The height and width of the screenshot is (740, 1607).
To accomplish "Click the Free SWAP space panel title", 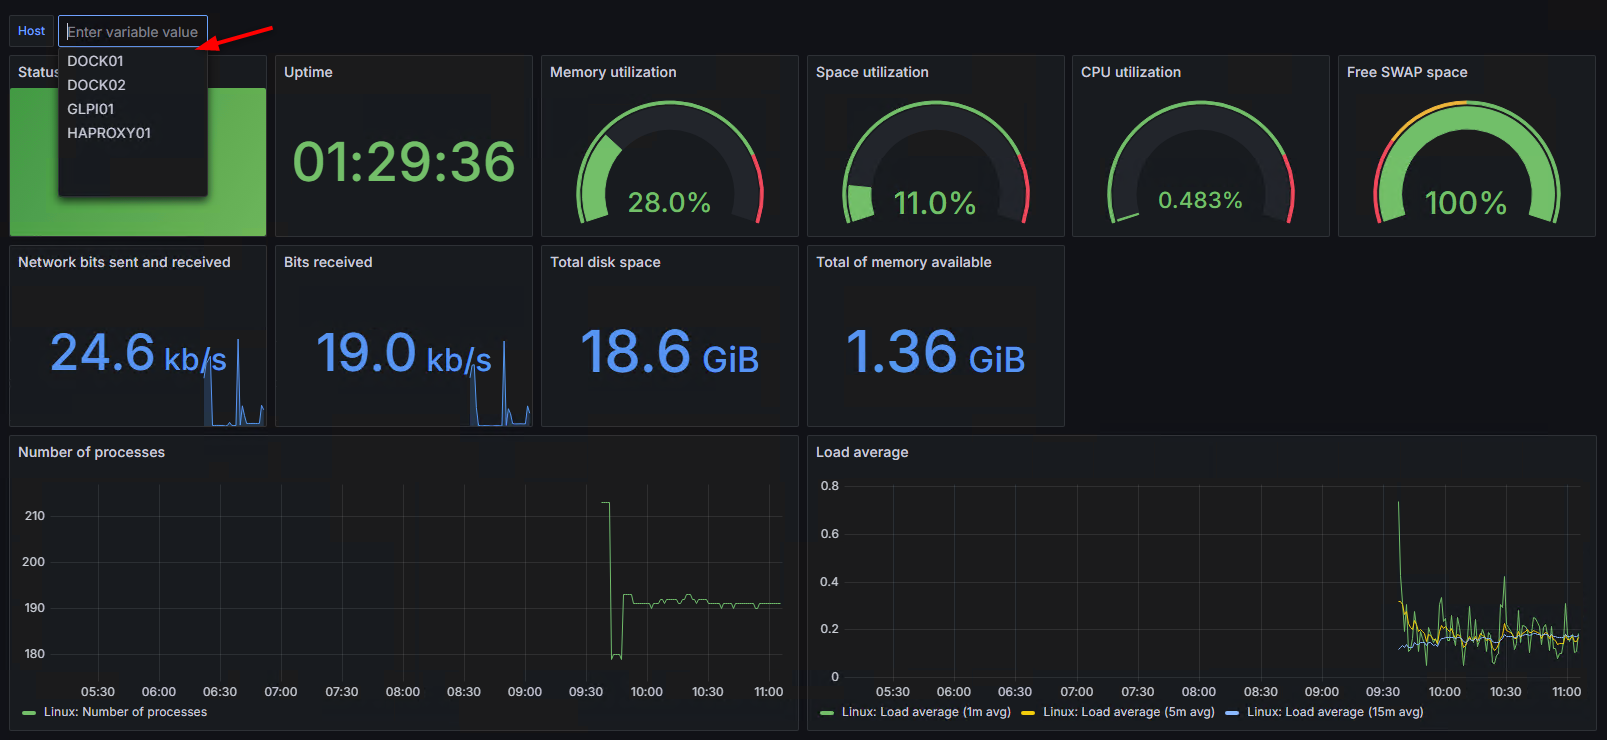I will coord(1406,72).
